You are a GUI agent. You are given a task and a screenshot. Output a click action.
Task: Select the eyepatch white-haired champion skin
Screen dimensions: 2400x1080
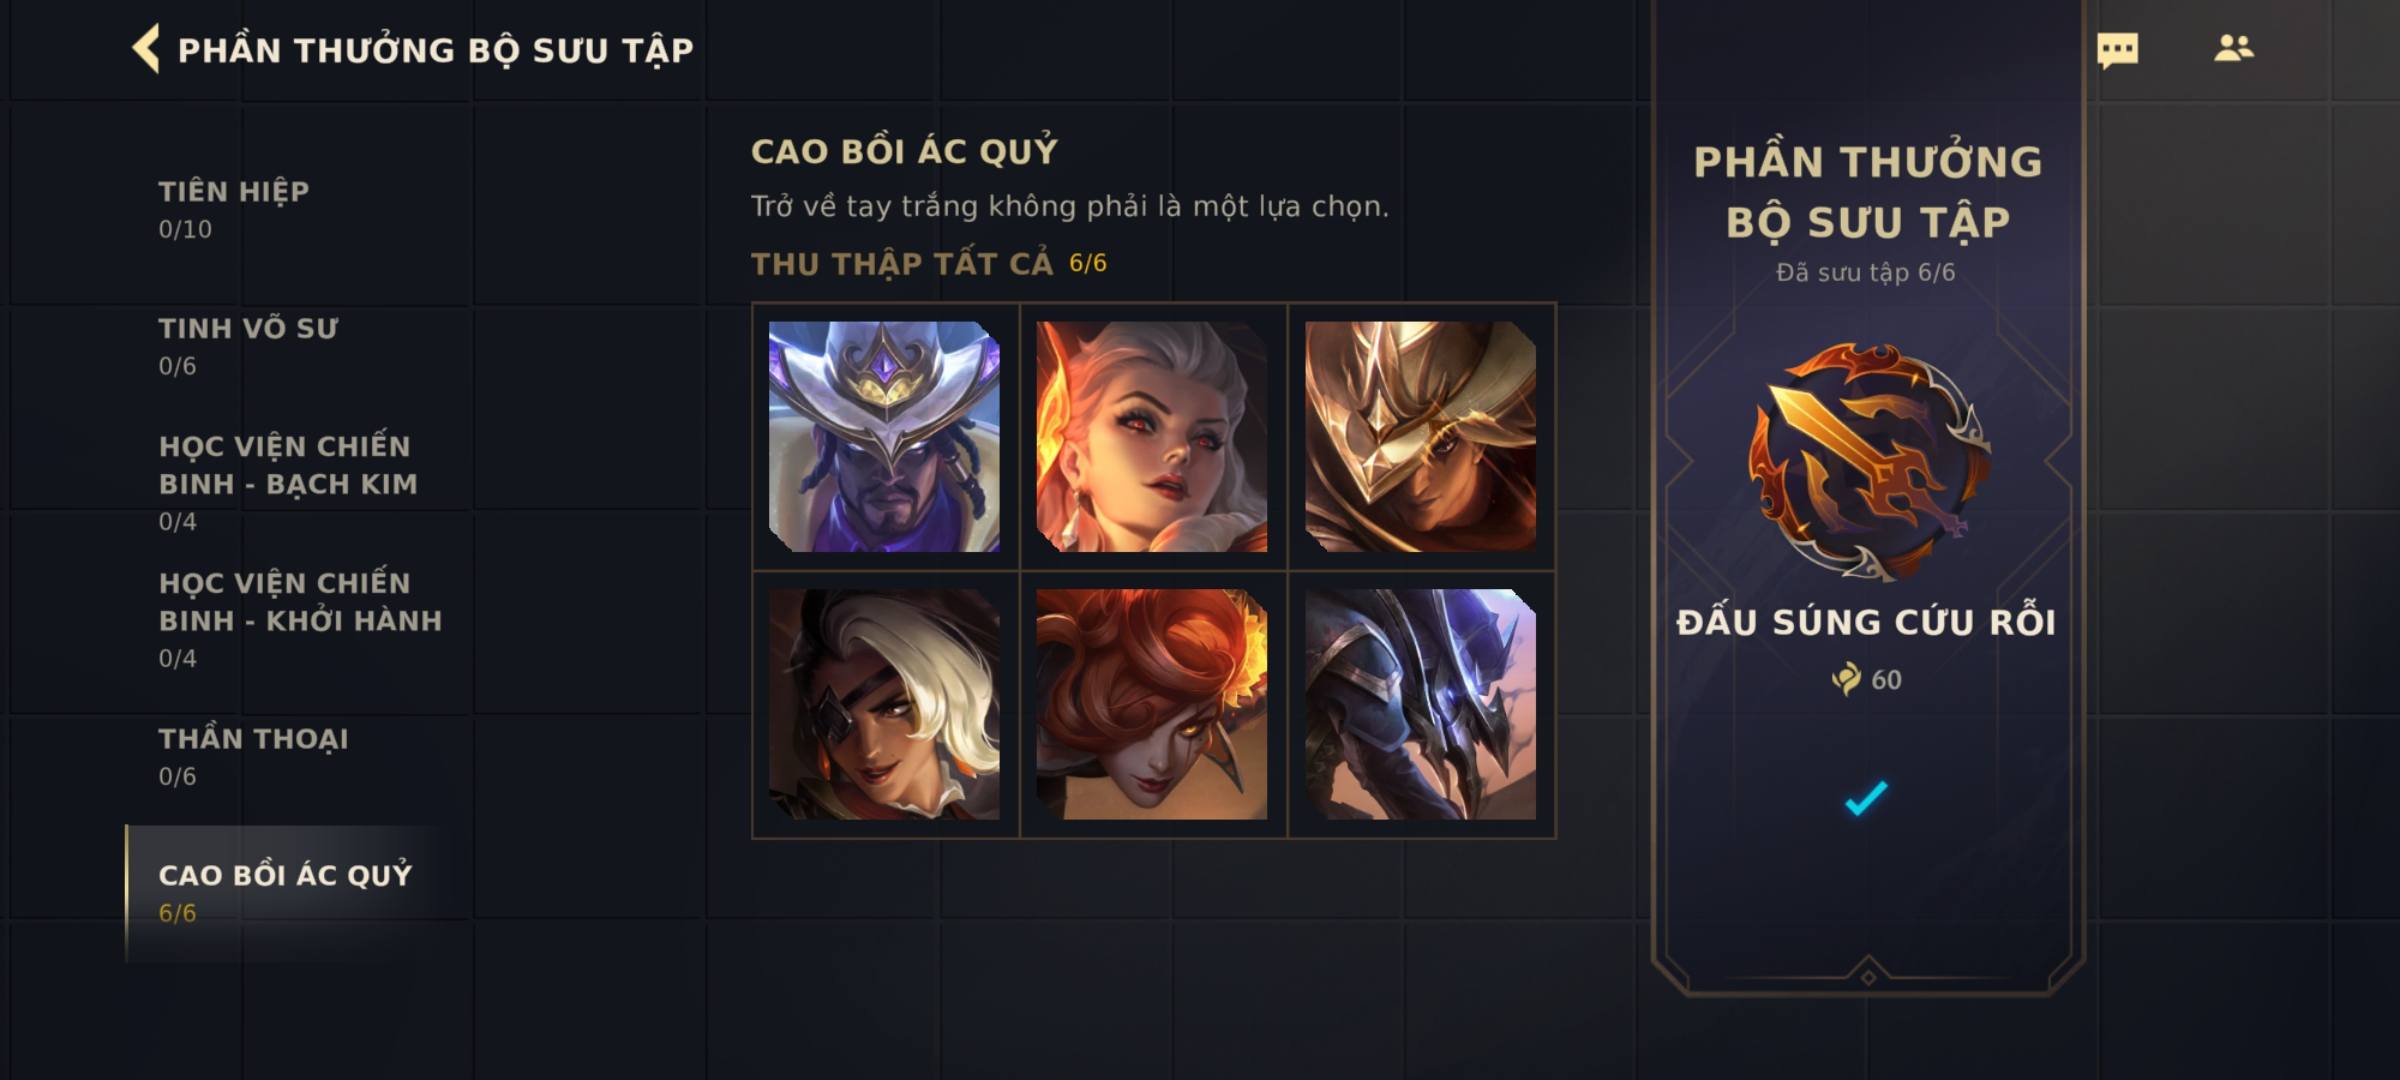884,704
